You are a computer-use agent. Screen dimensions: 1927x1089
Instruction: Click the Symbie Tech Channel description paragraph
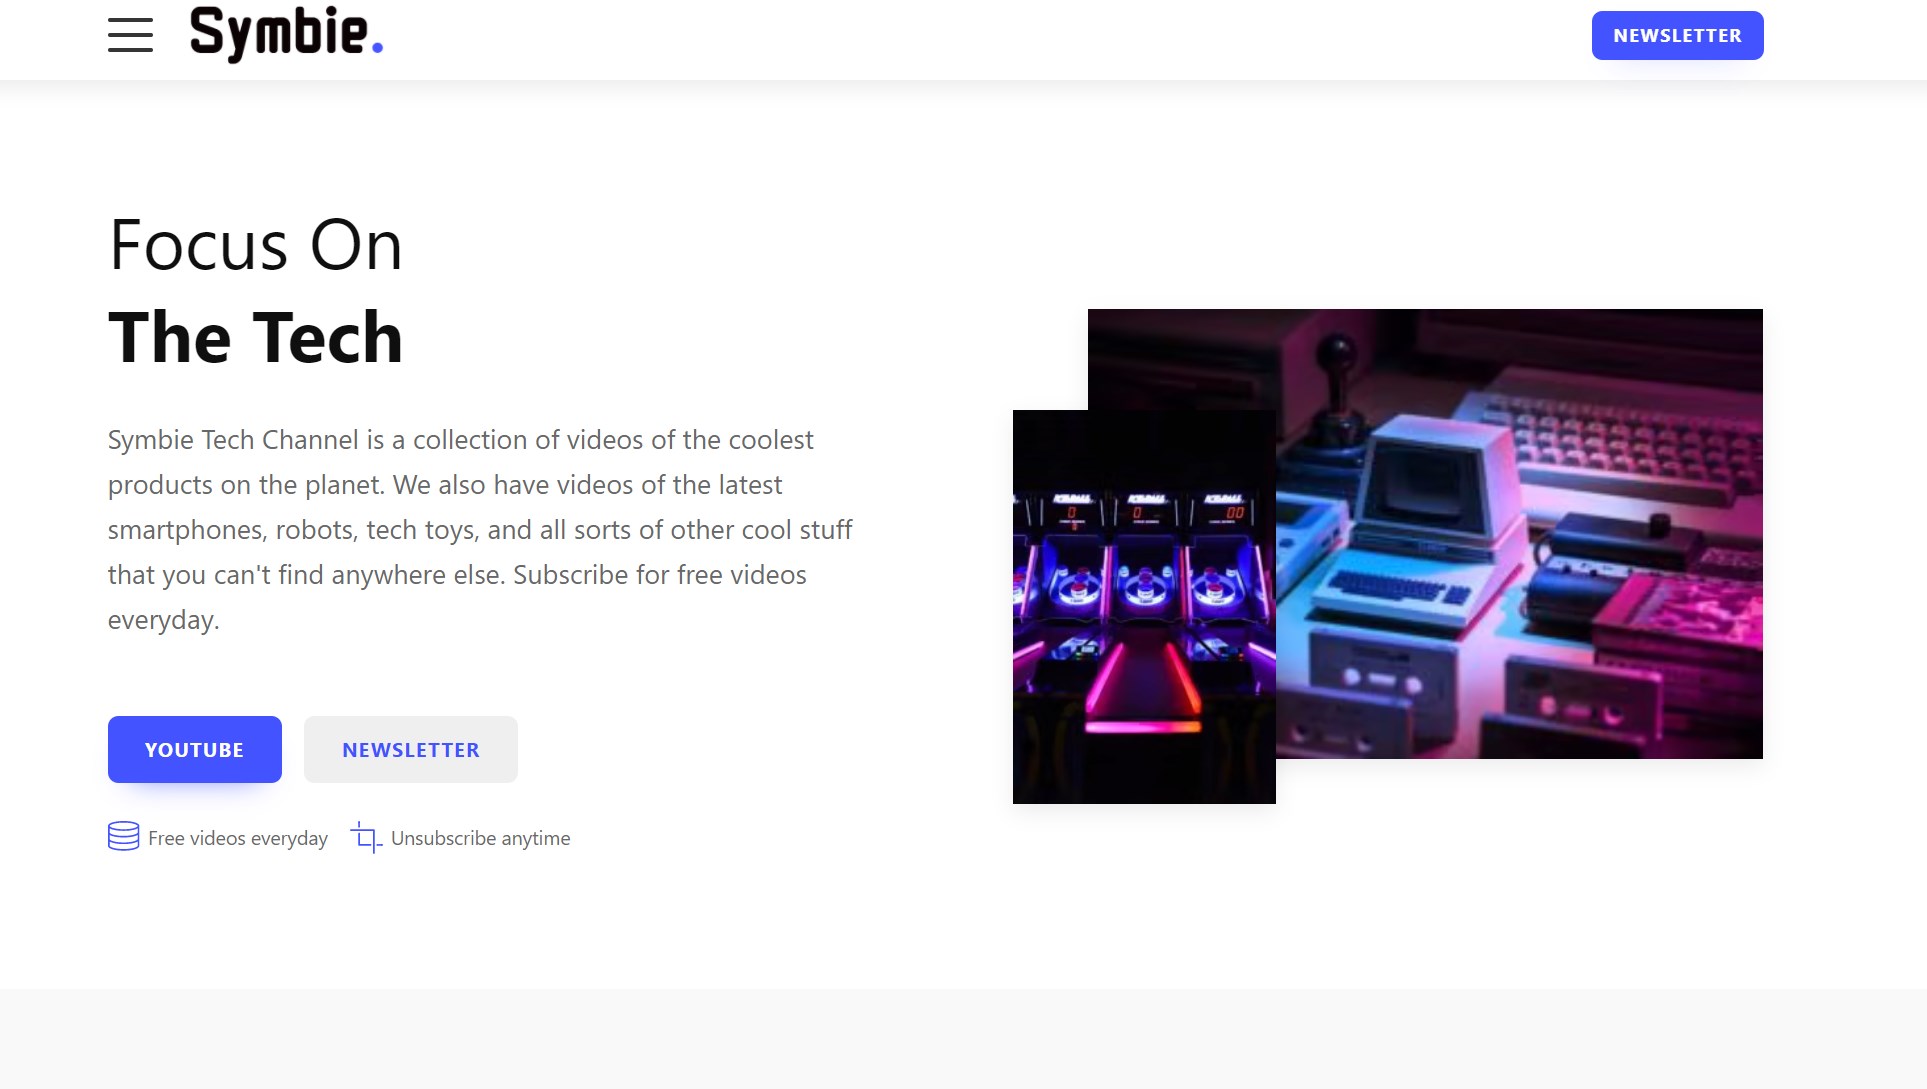click(480, 529)
